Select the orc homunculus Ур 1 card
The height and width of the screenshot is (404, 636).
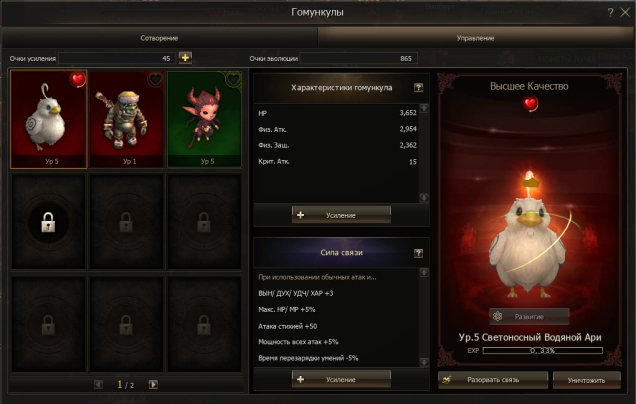[127, 119]
